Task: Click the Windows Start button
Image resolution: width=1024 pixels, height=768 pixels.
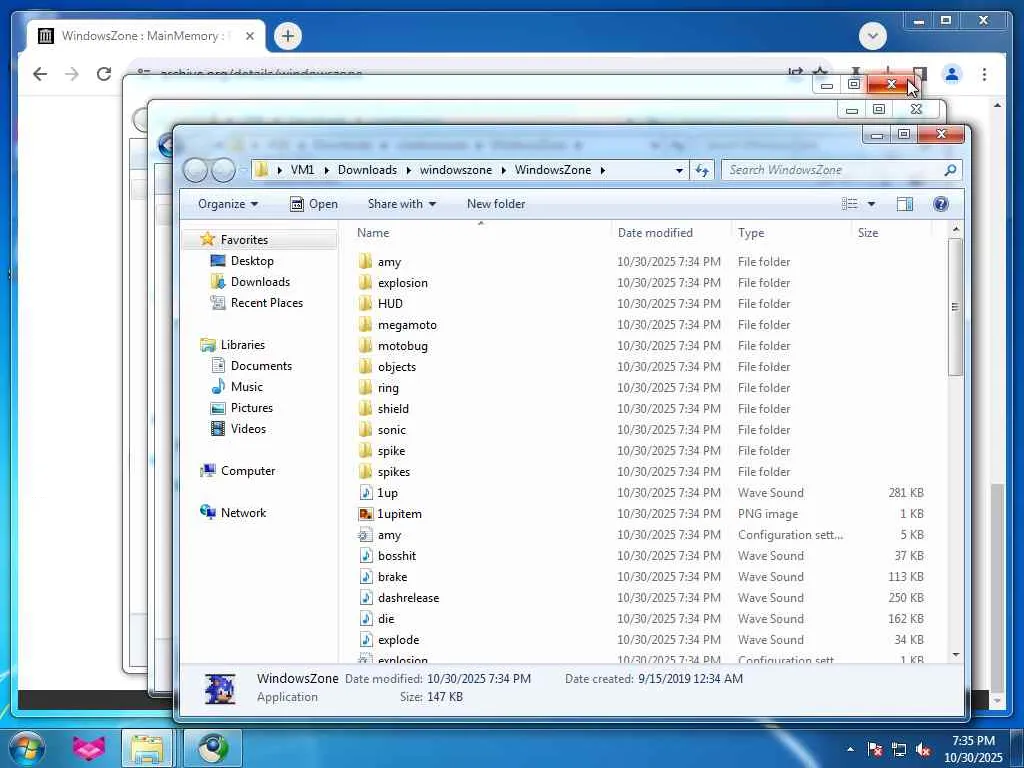Action: (26, 748)
